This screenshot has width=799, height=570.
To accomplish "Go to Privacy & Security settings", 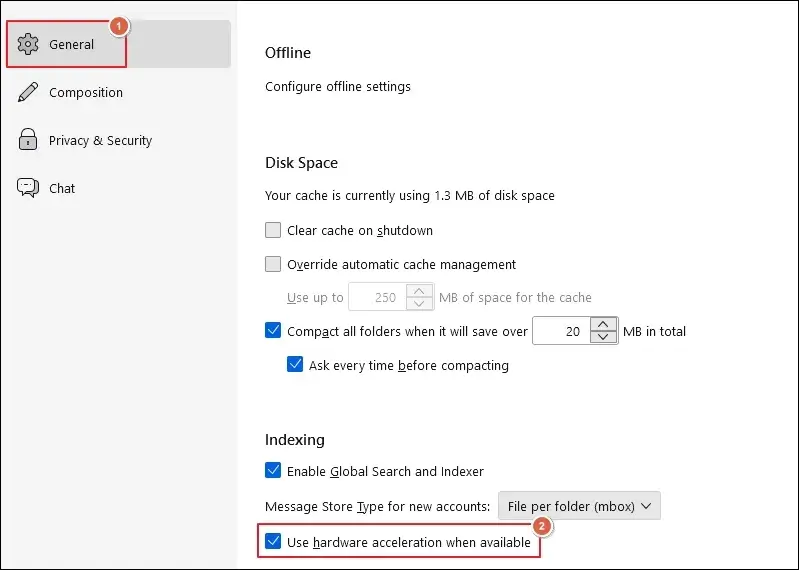I will (118, 140).
